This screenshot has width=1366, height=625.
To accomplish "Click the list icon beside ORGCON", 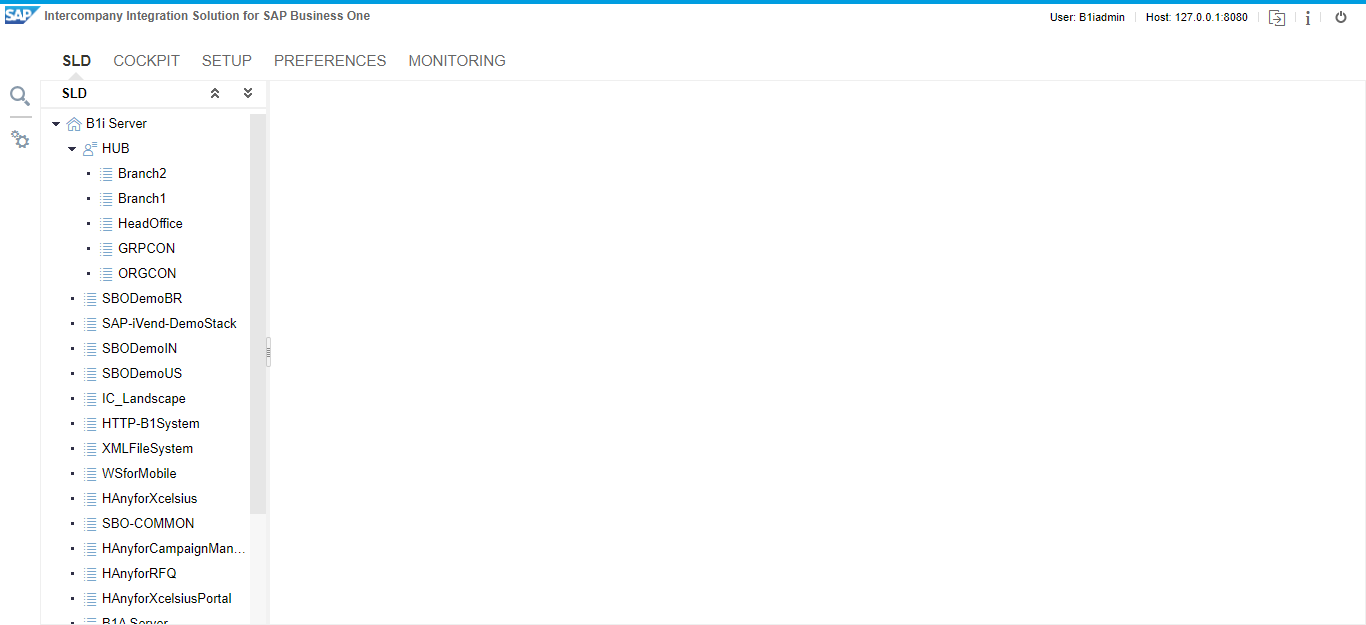I will coord(106,274).
